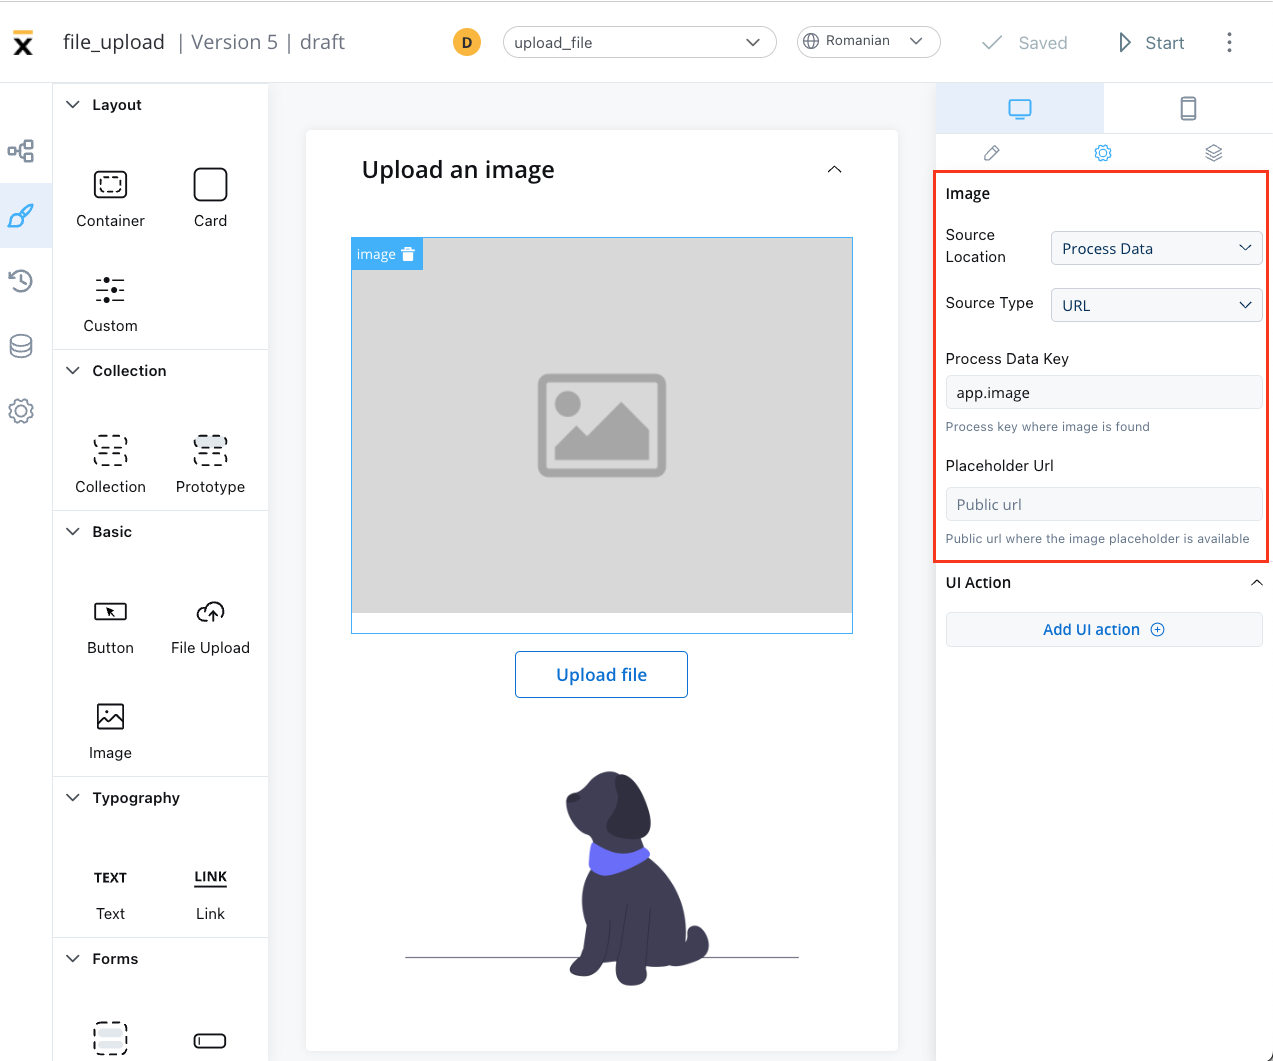
Task: Delete the image element via trash icon
Action: point(408,254)
